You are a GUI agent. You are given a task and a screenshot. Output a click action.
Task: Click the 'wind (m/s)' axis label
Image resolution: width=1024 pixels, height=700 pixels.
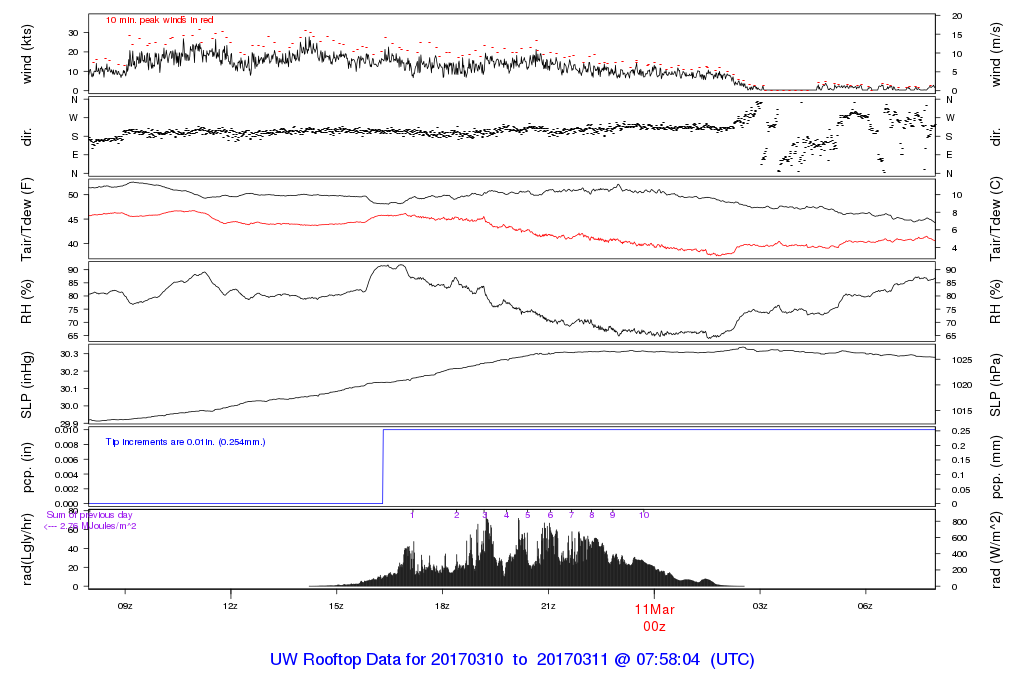(x=995, y=54)
